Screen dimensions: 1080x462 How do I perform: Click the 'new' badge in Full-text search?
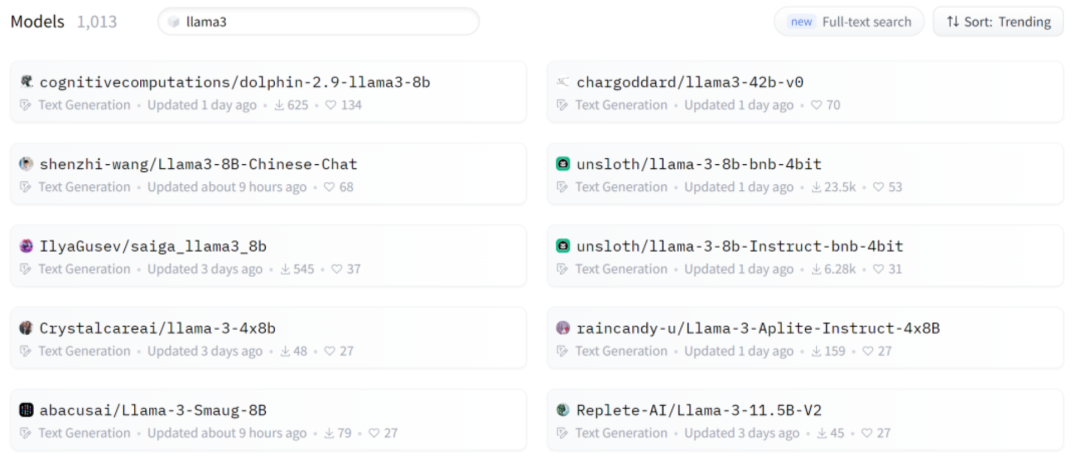(802, 22)
